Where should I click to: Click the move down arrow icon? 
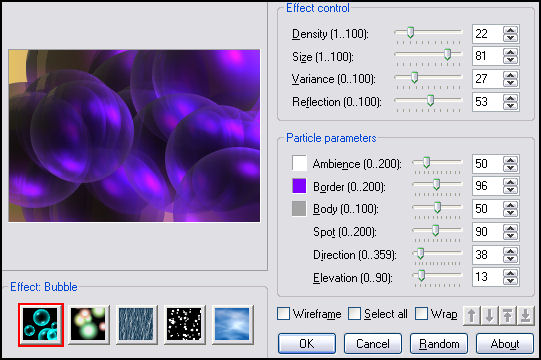pos(489,315)
